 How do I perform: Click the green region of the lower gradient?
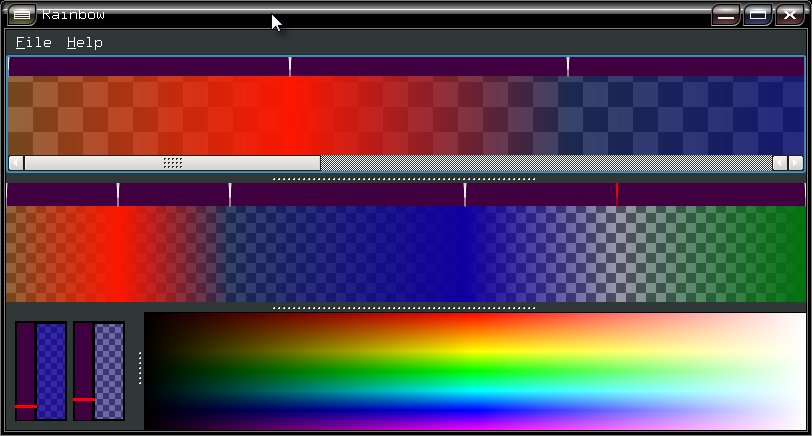[770, 254]
